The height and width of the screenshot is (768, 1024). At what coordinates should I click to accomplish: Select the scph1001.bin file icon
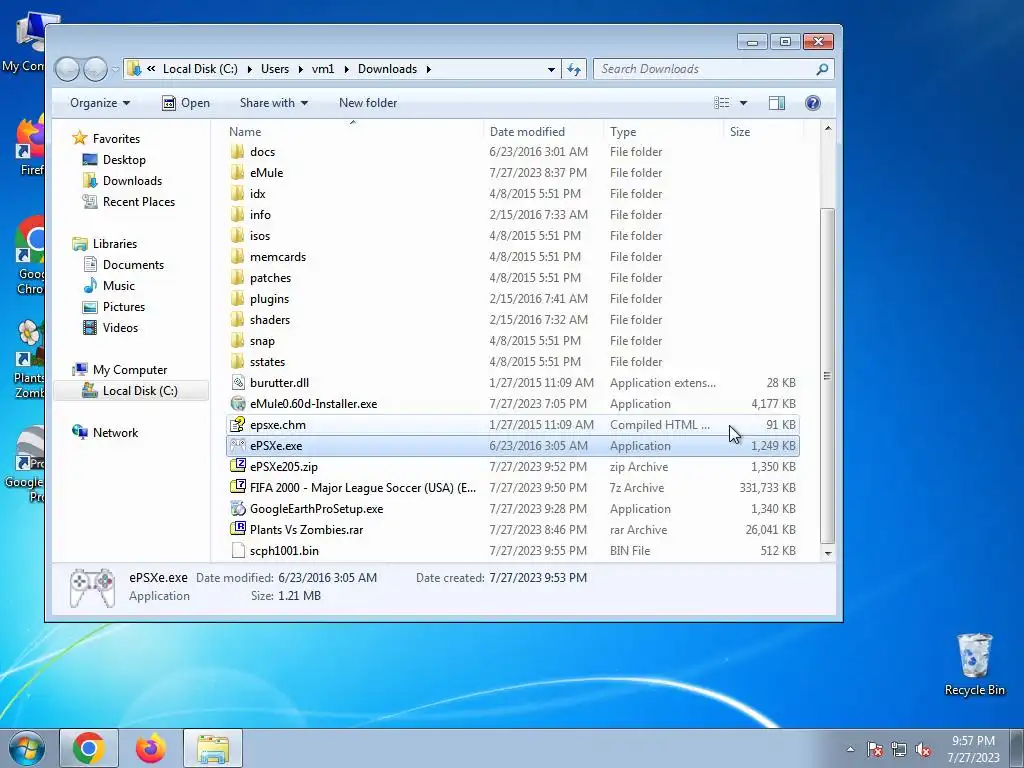(x=238, y=551)
